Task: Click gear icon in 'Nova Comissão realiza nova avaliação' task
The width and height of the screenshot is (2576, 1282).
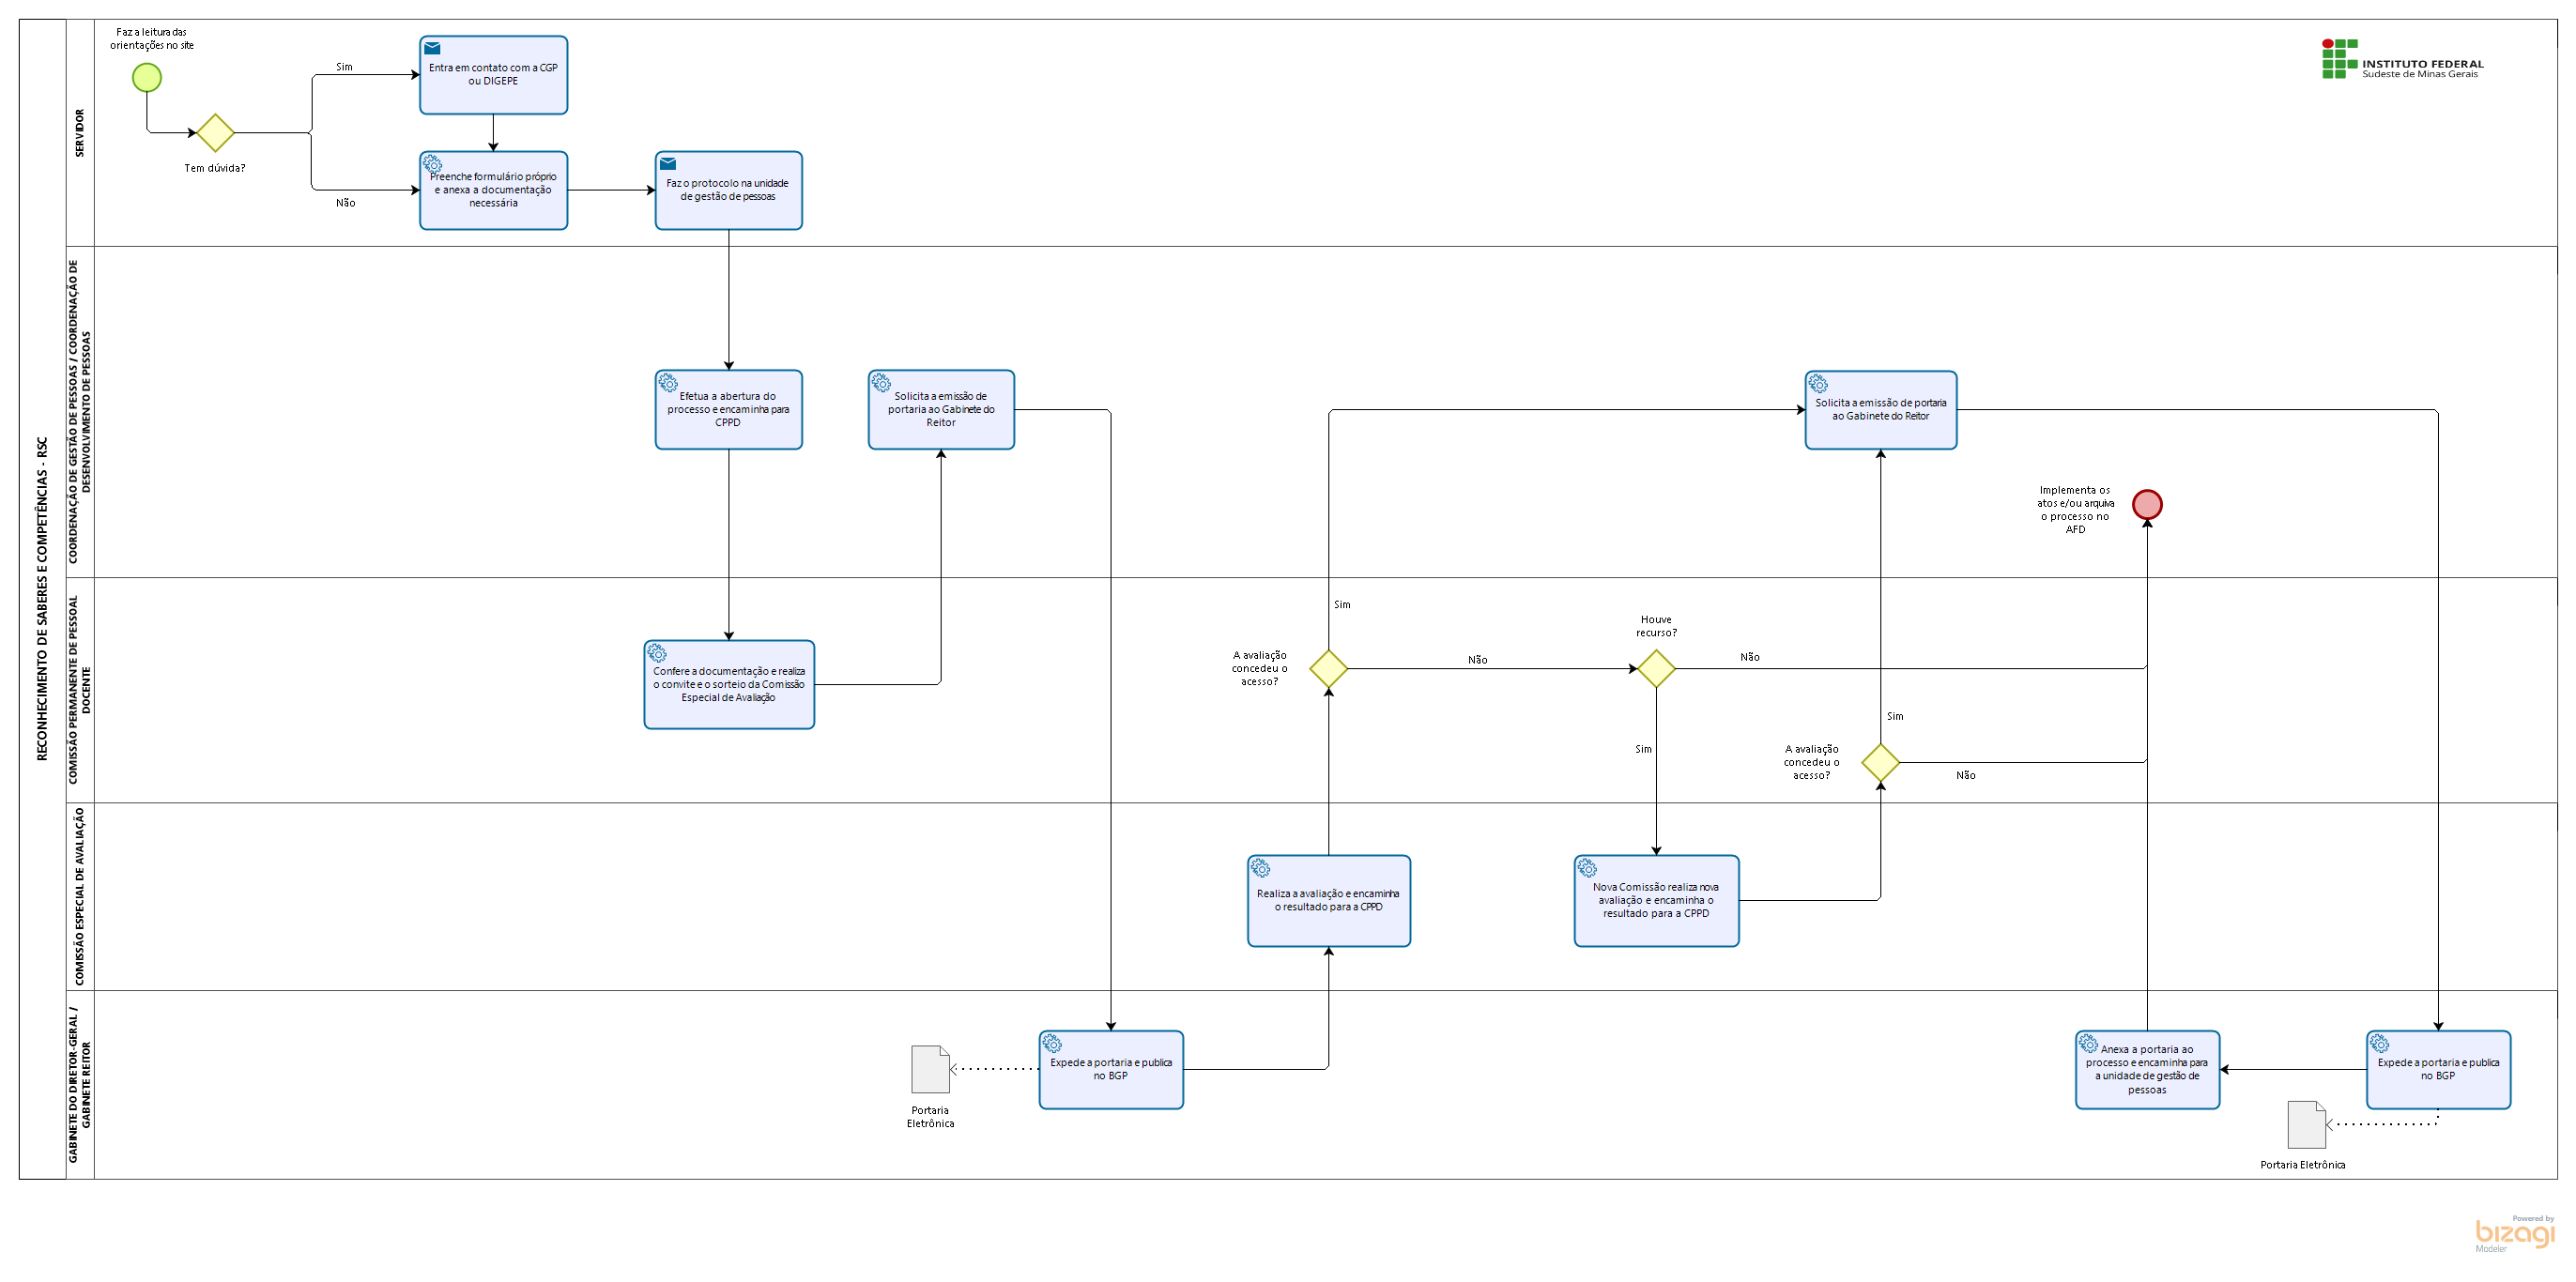Action: [x=1587, y=867]
